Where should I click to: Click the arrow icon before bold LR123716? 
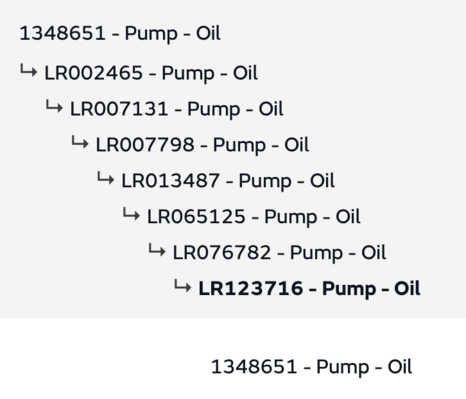click(x=183, y=286)
